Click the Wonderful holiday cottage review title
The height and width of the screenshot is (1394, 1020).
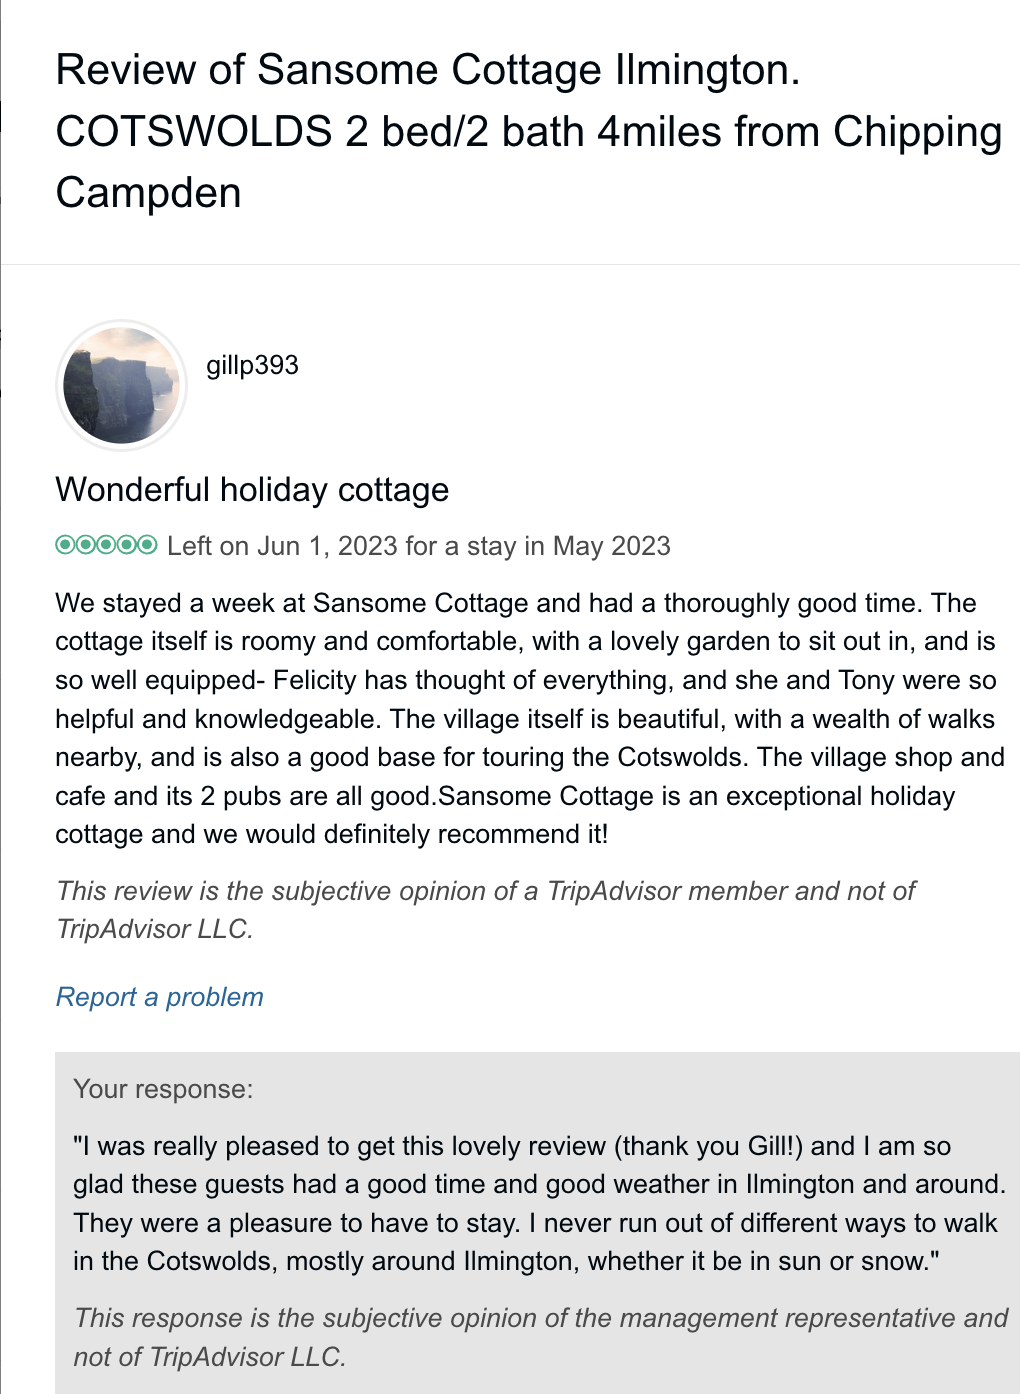(x=252, y=490)
